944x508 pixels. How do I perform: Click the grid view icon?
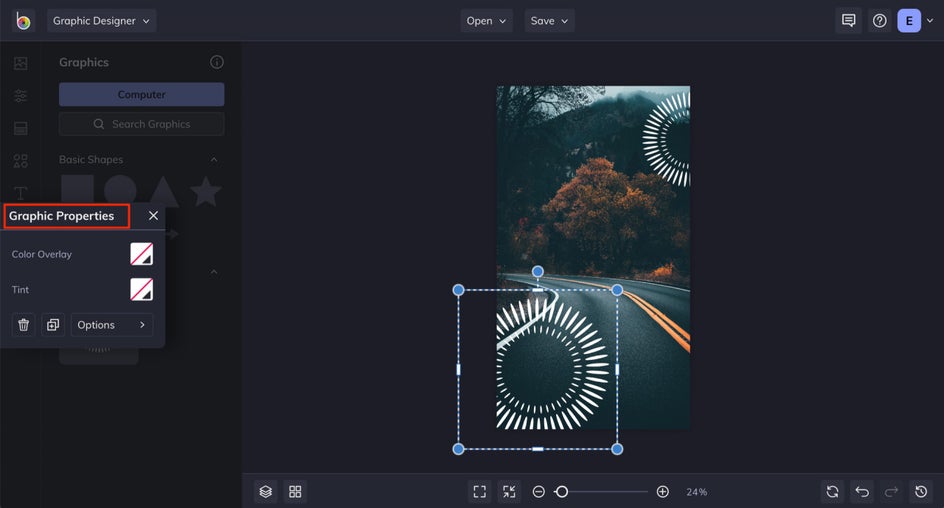(295, 492)
